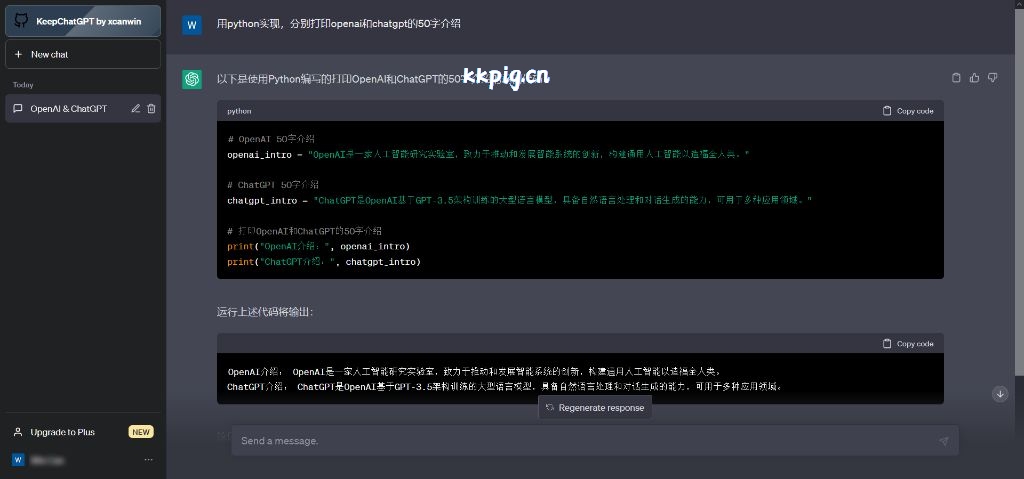Copy code from the python code block
Image resolution: width=1024 pixels, height=479 pixels.
tap(908, 111)
